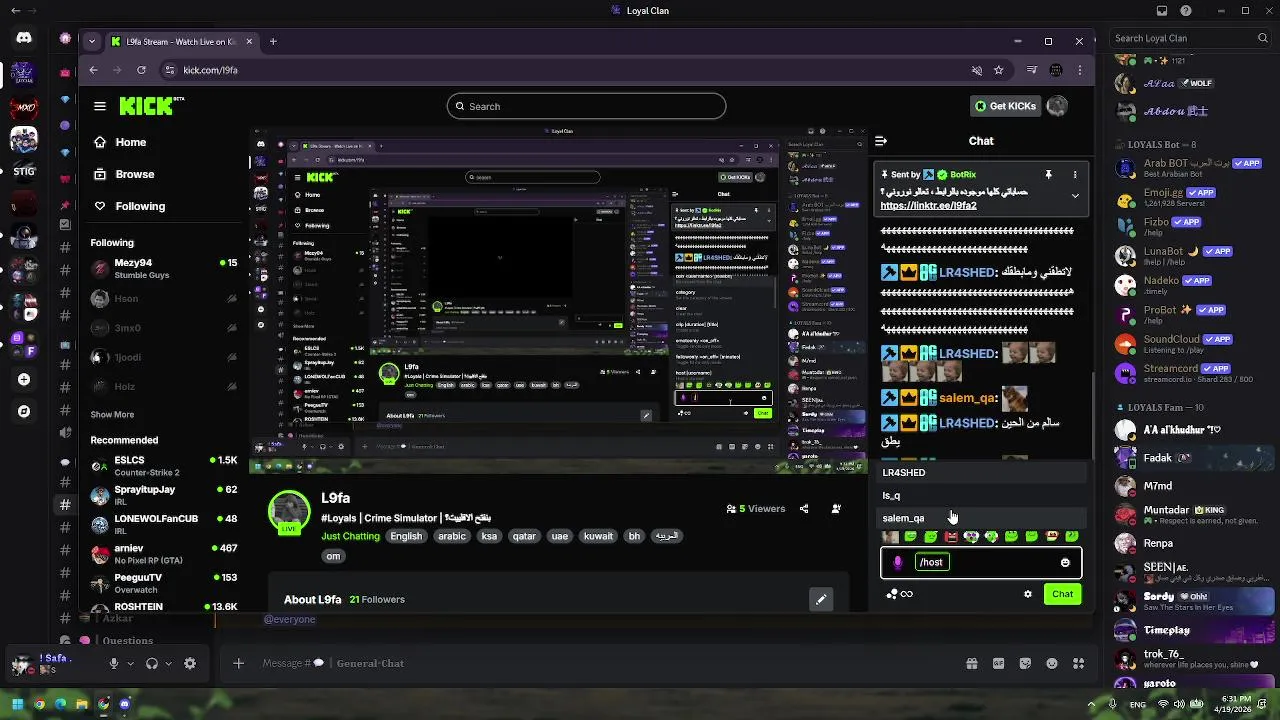Go back in browser history

(93, 70)
